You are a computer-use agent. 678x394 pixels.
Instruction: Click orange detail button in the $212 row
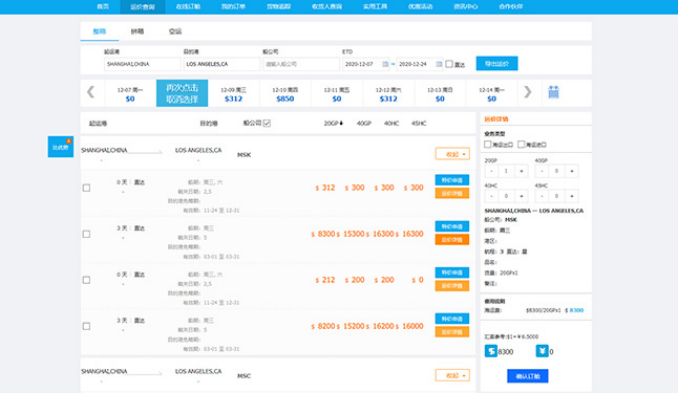pos(452,286)
